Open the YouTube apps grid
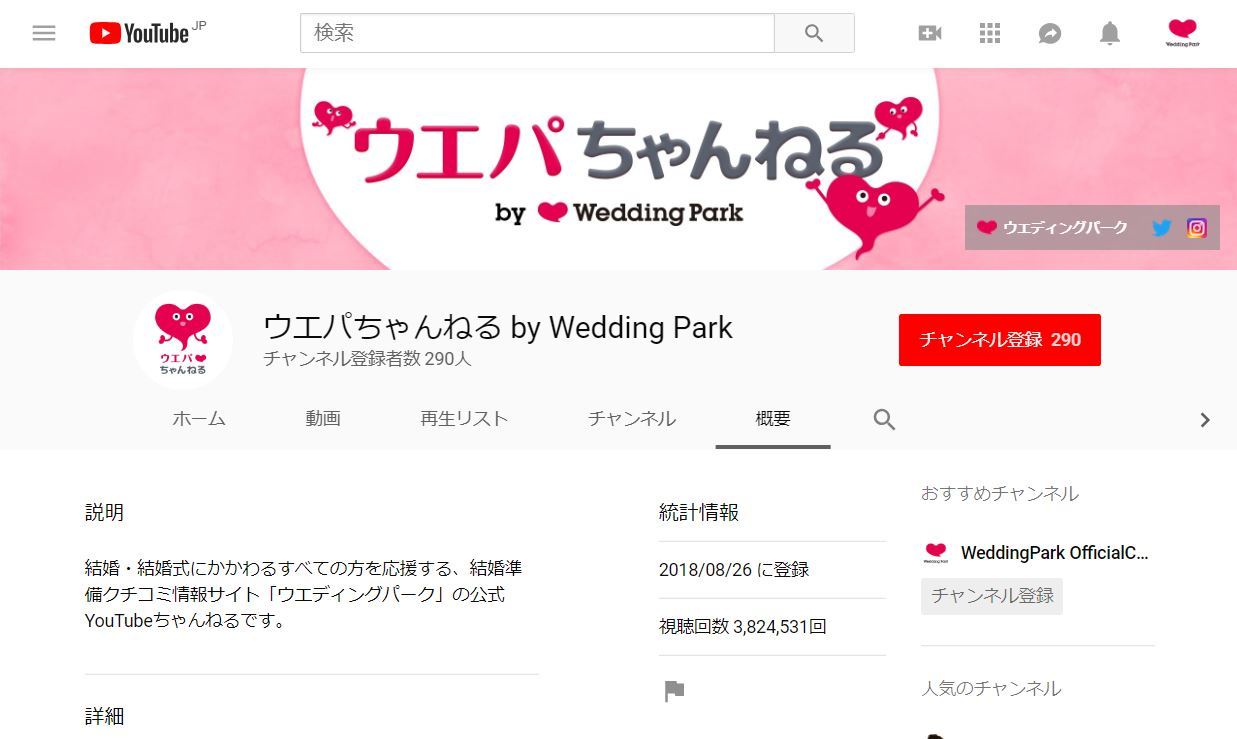1237x739 pixels. (990, 33)
